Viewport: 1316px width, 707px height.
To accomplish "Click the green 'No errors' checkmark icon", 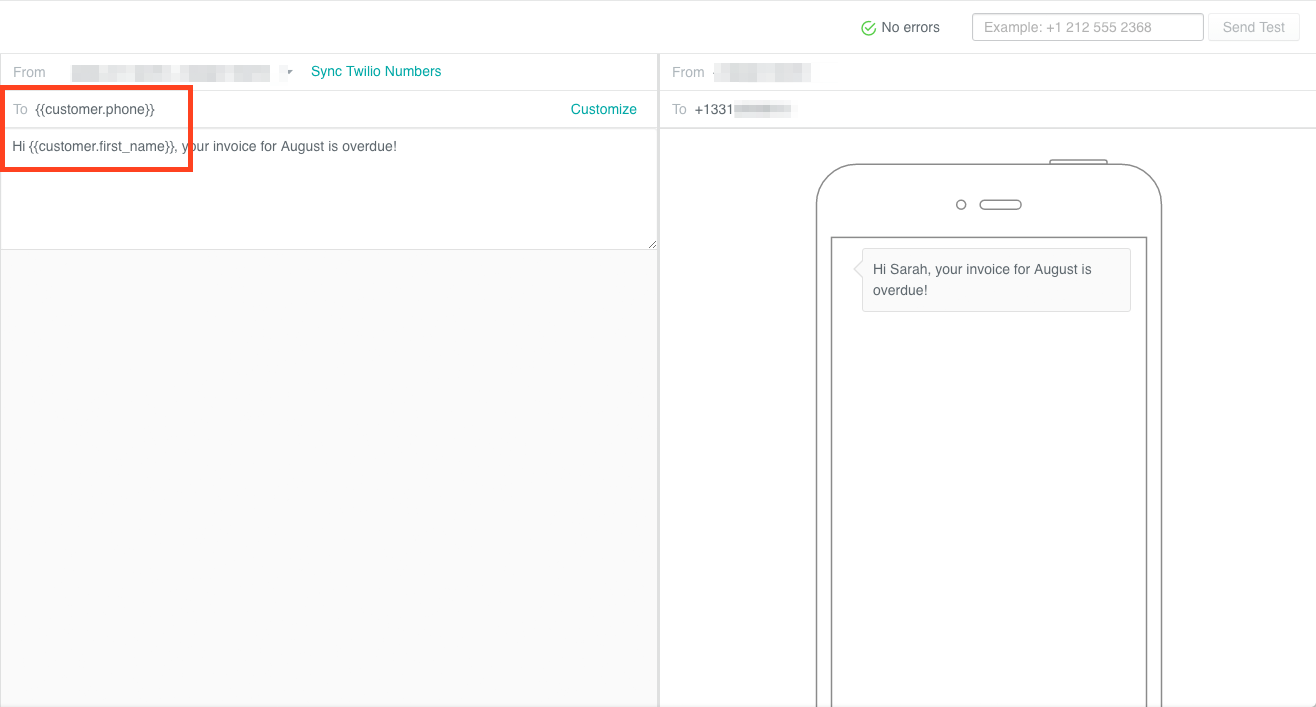I will pos(868,27).
